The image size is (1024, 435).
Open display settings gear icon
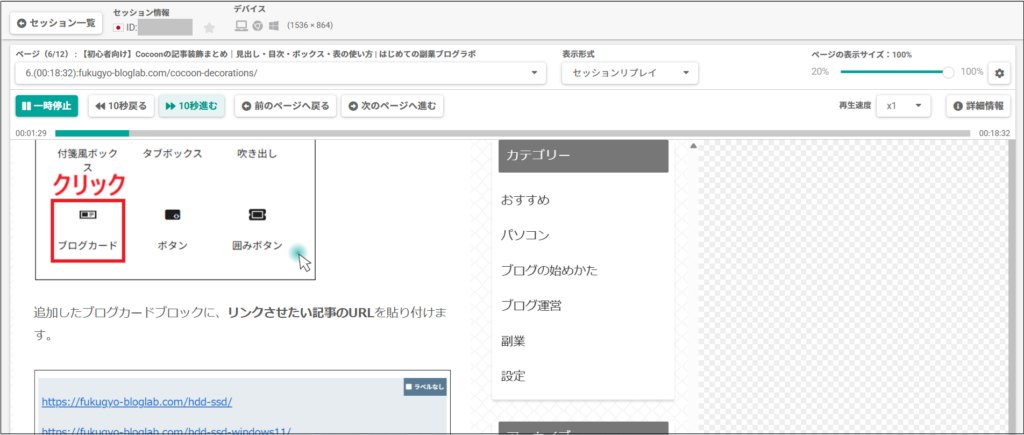pos(999,72)
